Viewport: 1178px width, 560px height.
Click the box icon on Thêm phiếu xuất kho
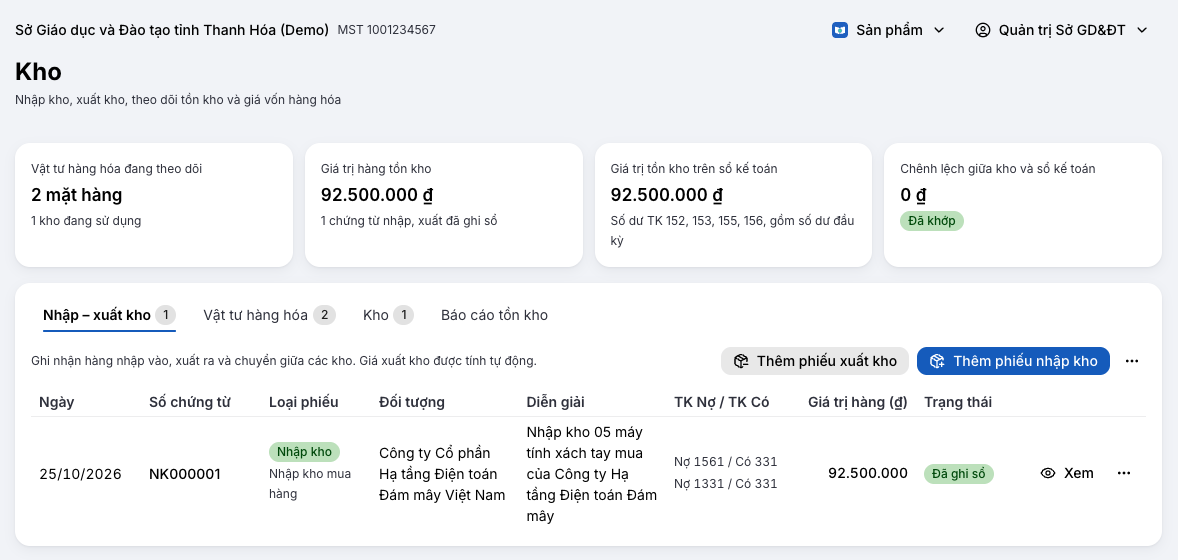coord(741,361)
